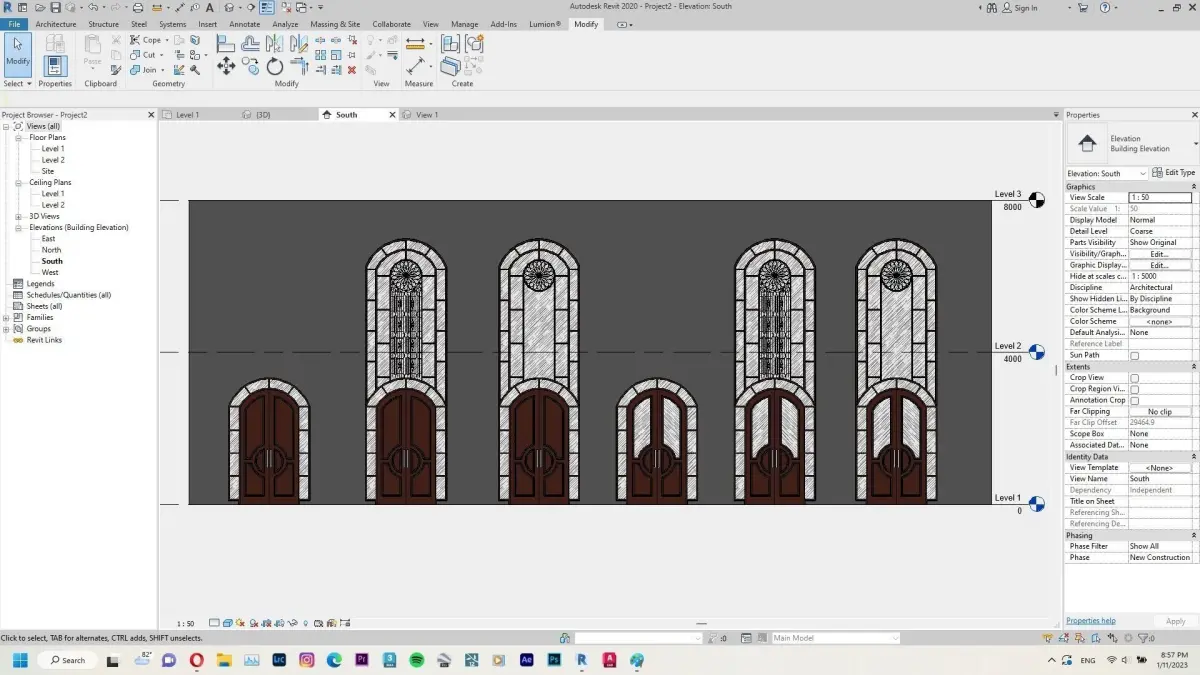The image size is (1200, 675).
Task: Click the View Scale input field
Action: pos(1159,198)
